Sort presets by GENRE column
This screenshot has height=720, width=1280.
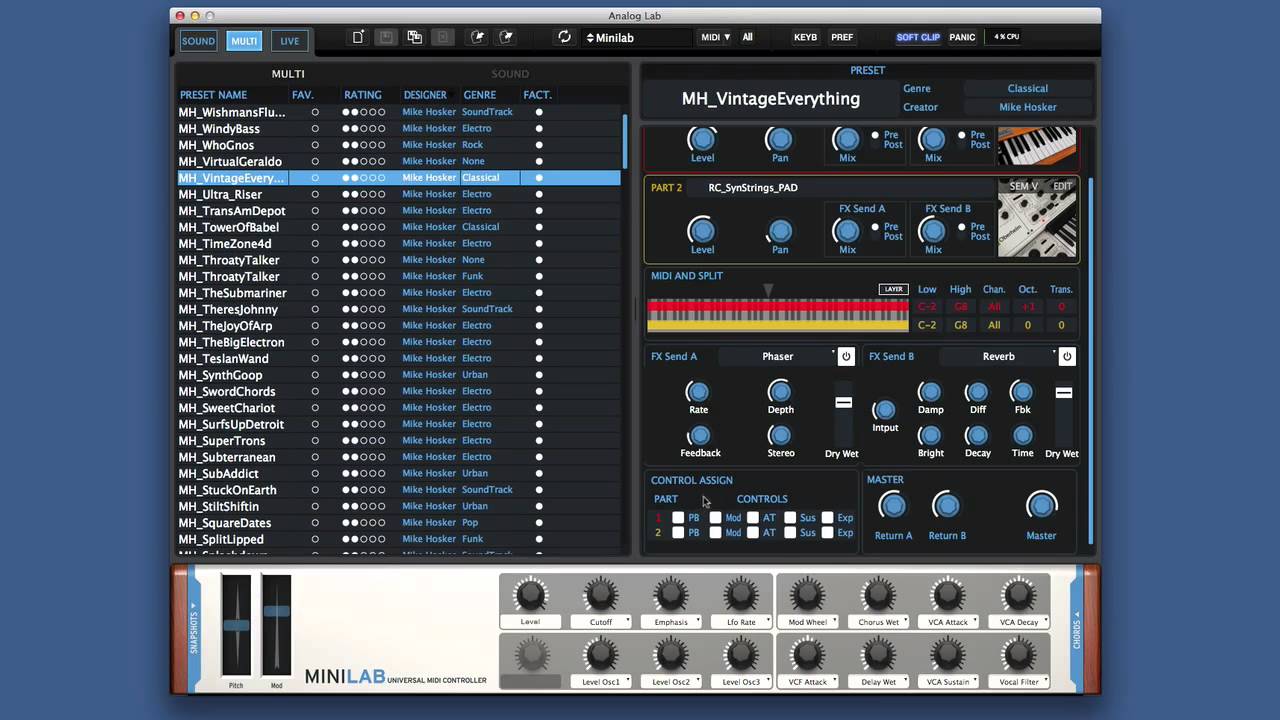(480, 95)
